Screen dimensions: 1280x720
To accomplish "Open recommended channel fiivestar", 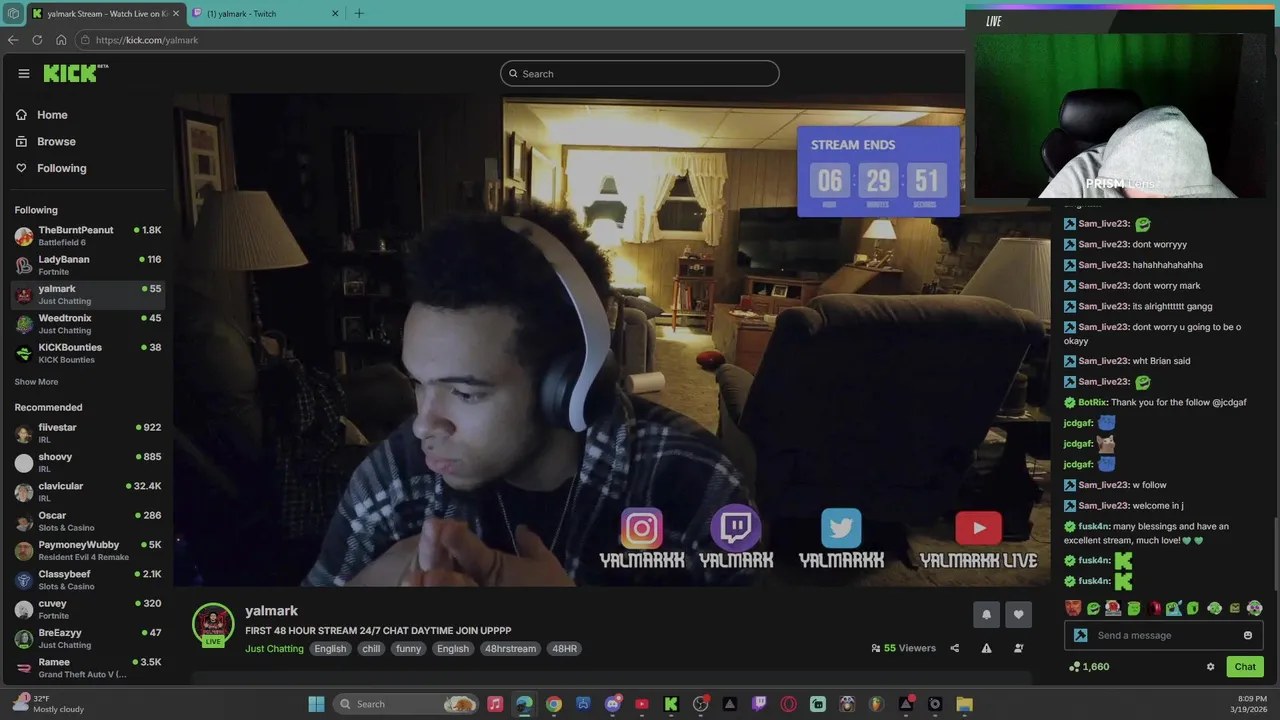I will (x=88, y=433).
